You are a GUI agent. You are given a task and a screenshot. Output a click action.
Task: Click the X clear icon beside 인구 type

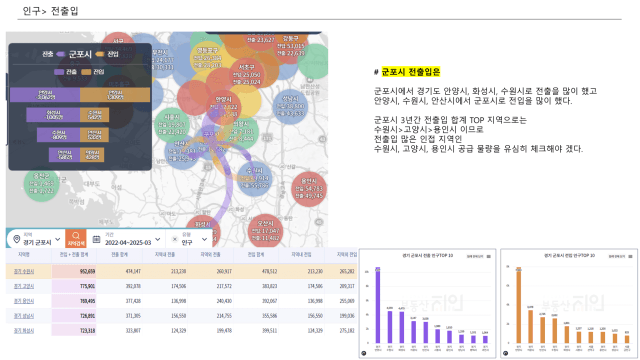[x=175, y=239]
